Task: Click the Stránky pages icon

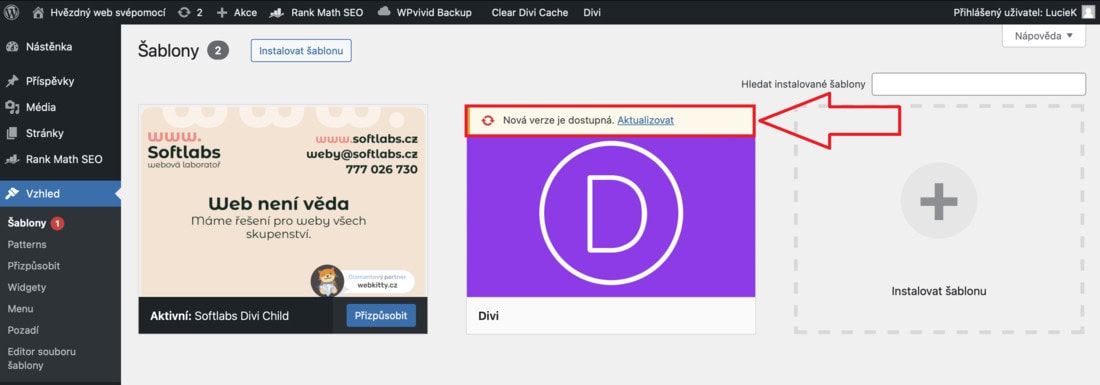Action: tap(12, 133)
